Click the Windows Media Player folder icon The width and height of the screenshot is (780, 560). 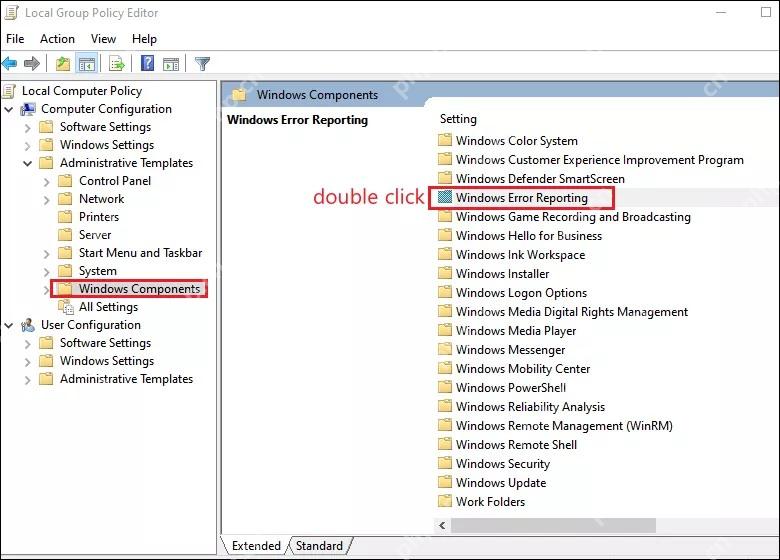pos(445,330)
